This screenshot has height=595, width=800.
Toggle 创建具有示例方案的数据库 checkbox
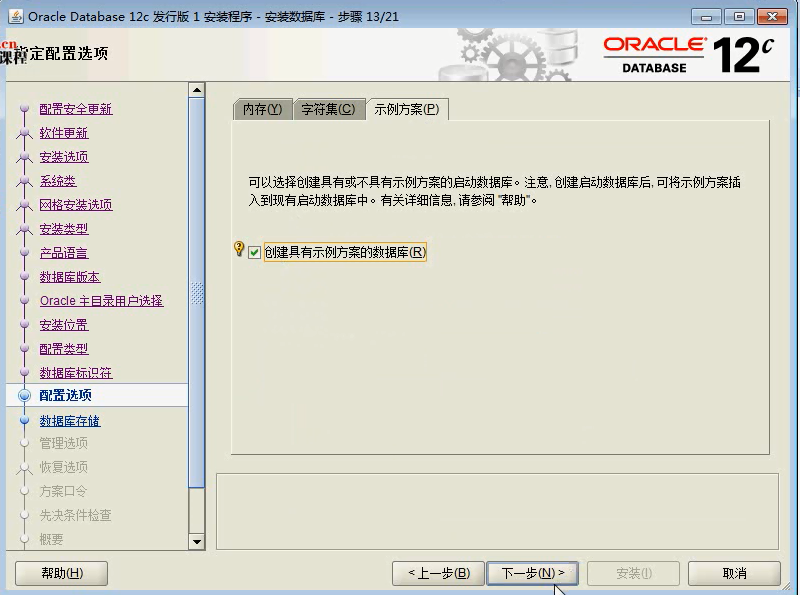(254, 252)
